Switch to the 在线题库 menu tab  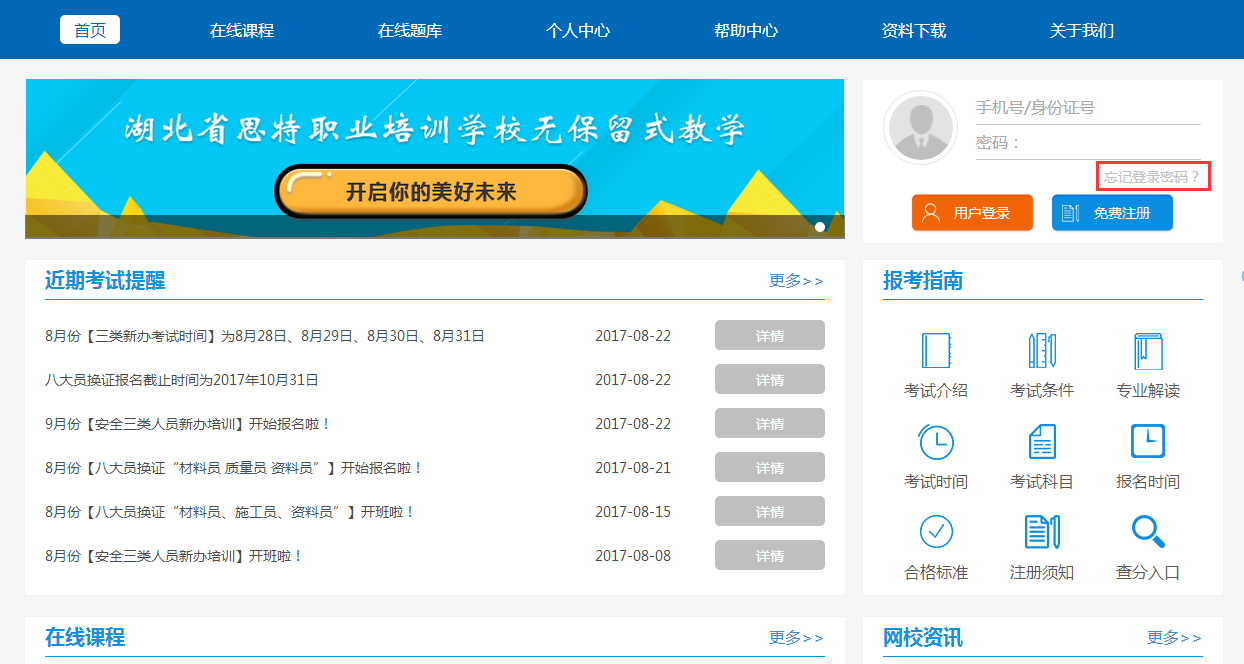pos(410,30)
